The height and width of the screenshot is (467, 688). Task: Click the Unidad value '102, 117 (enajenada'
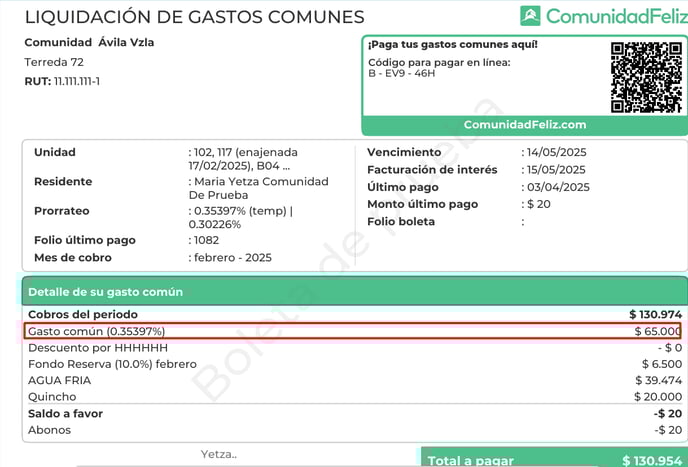point(245,153)
